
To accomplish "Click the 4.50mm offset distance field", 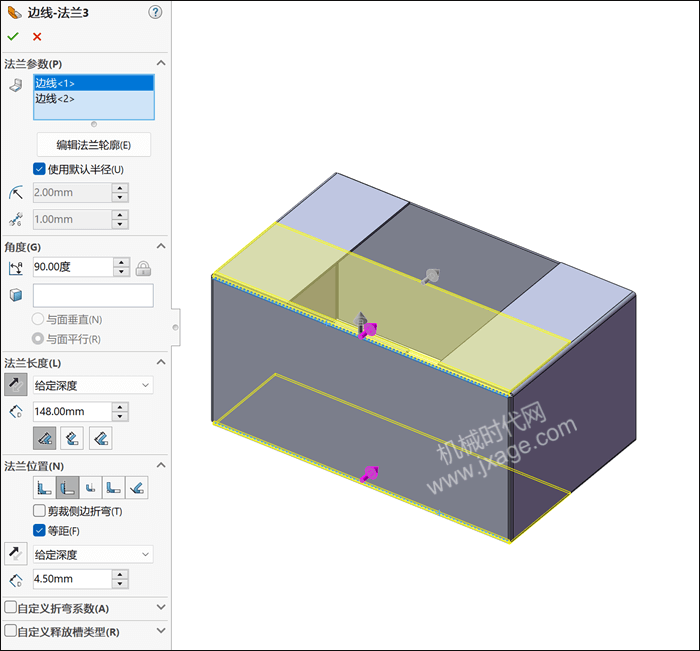I will 72,579.
